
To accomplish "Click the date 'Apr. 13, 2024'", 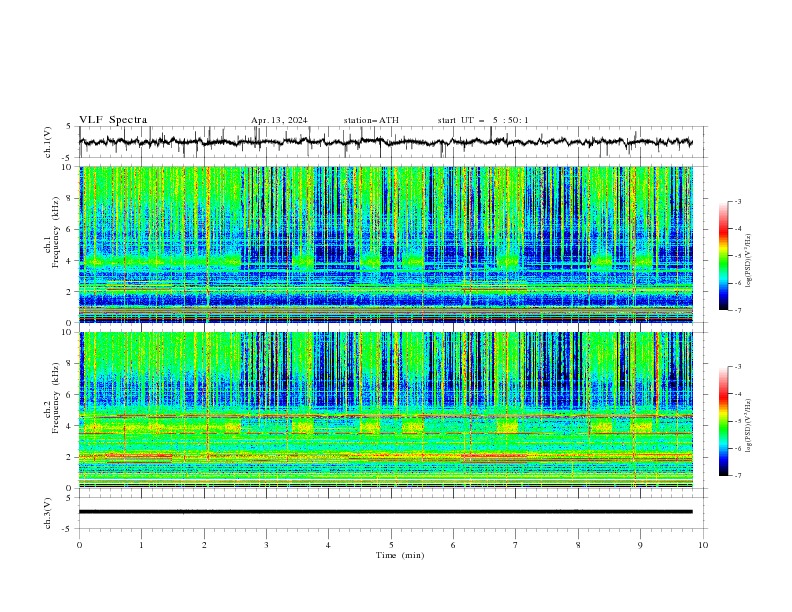I will click(279, 120).
